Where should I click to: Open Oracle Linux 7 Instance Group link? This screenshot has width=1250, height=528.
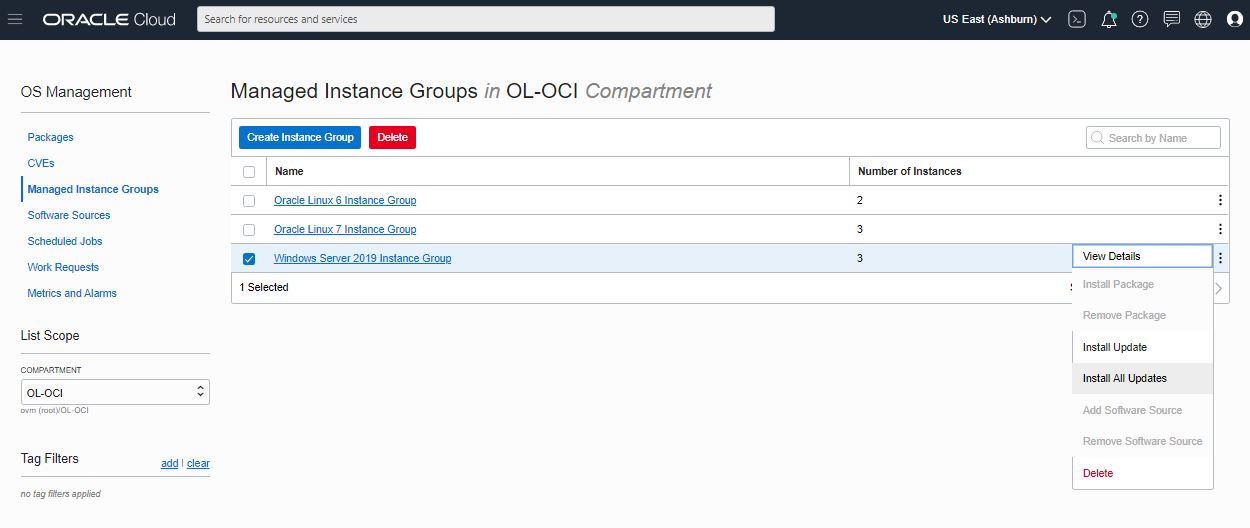[345, 229]
